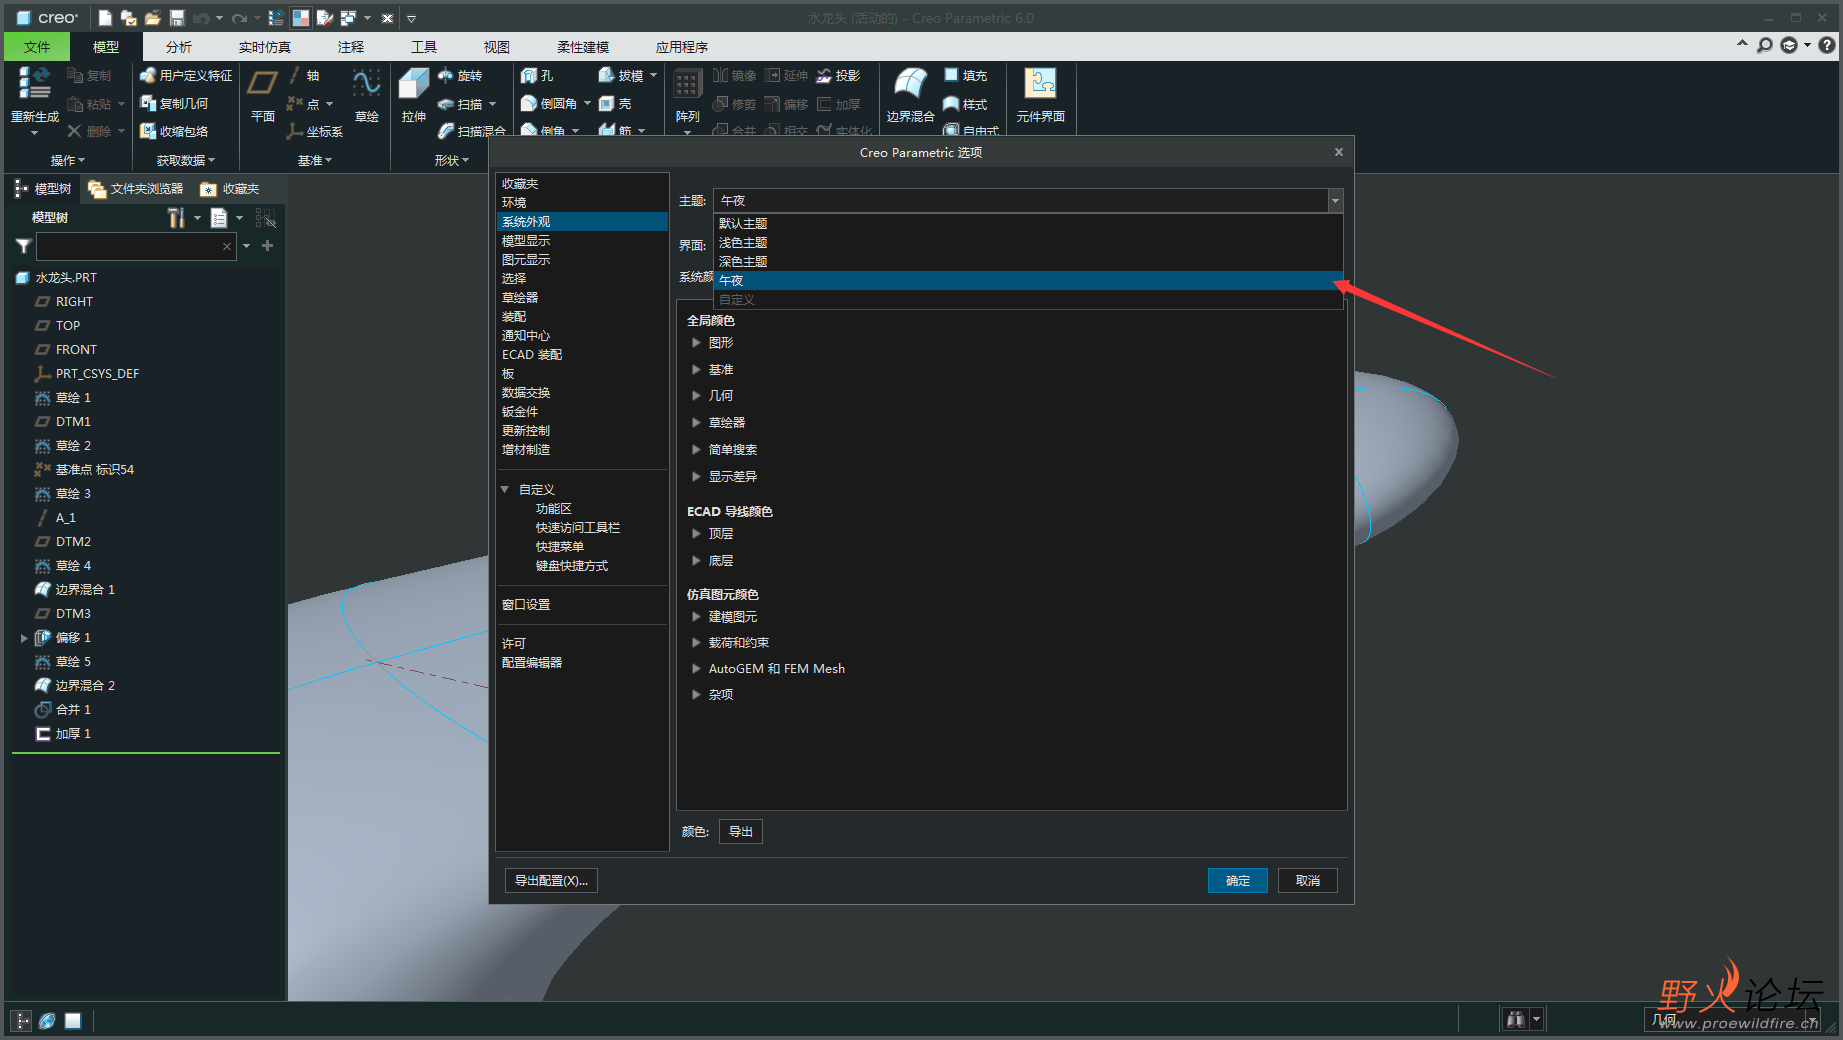Click the model tree filter funnel icon
This screenshot has height=1040, width=1843.
[23, 246]
